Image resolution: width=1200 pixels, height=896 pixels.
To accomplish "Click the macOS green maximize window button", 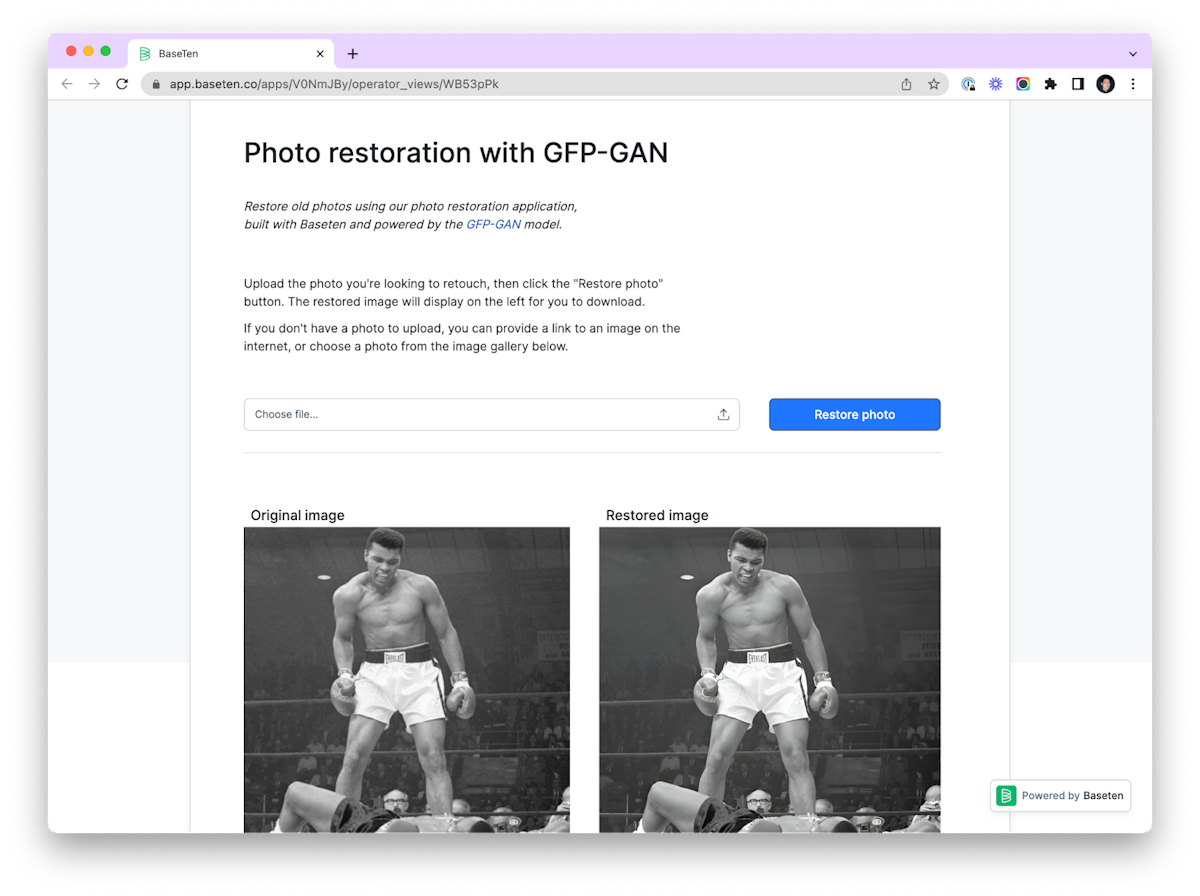I will pyautogui.click(x=105, y=51).
